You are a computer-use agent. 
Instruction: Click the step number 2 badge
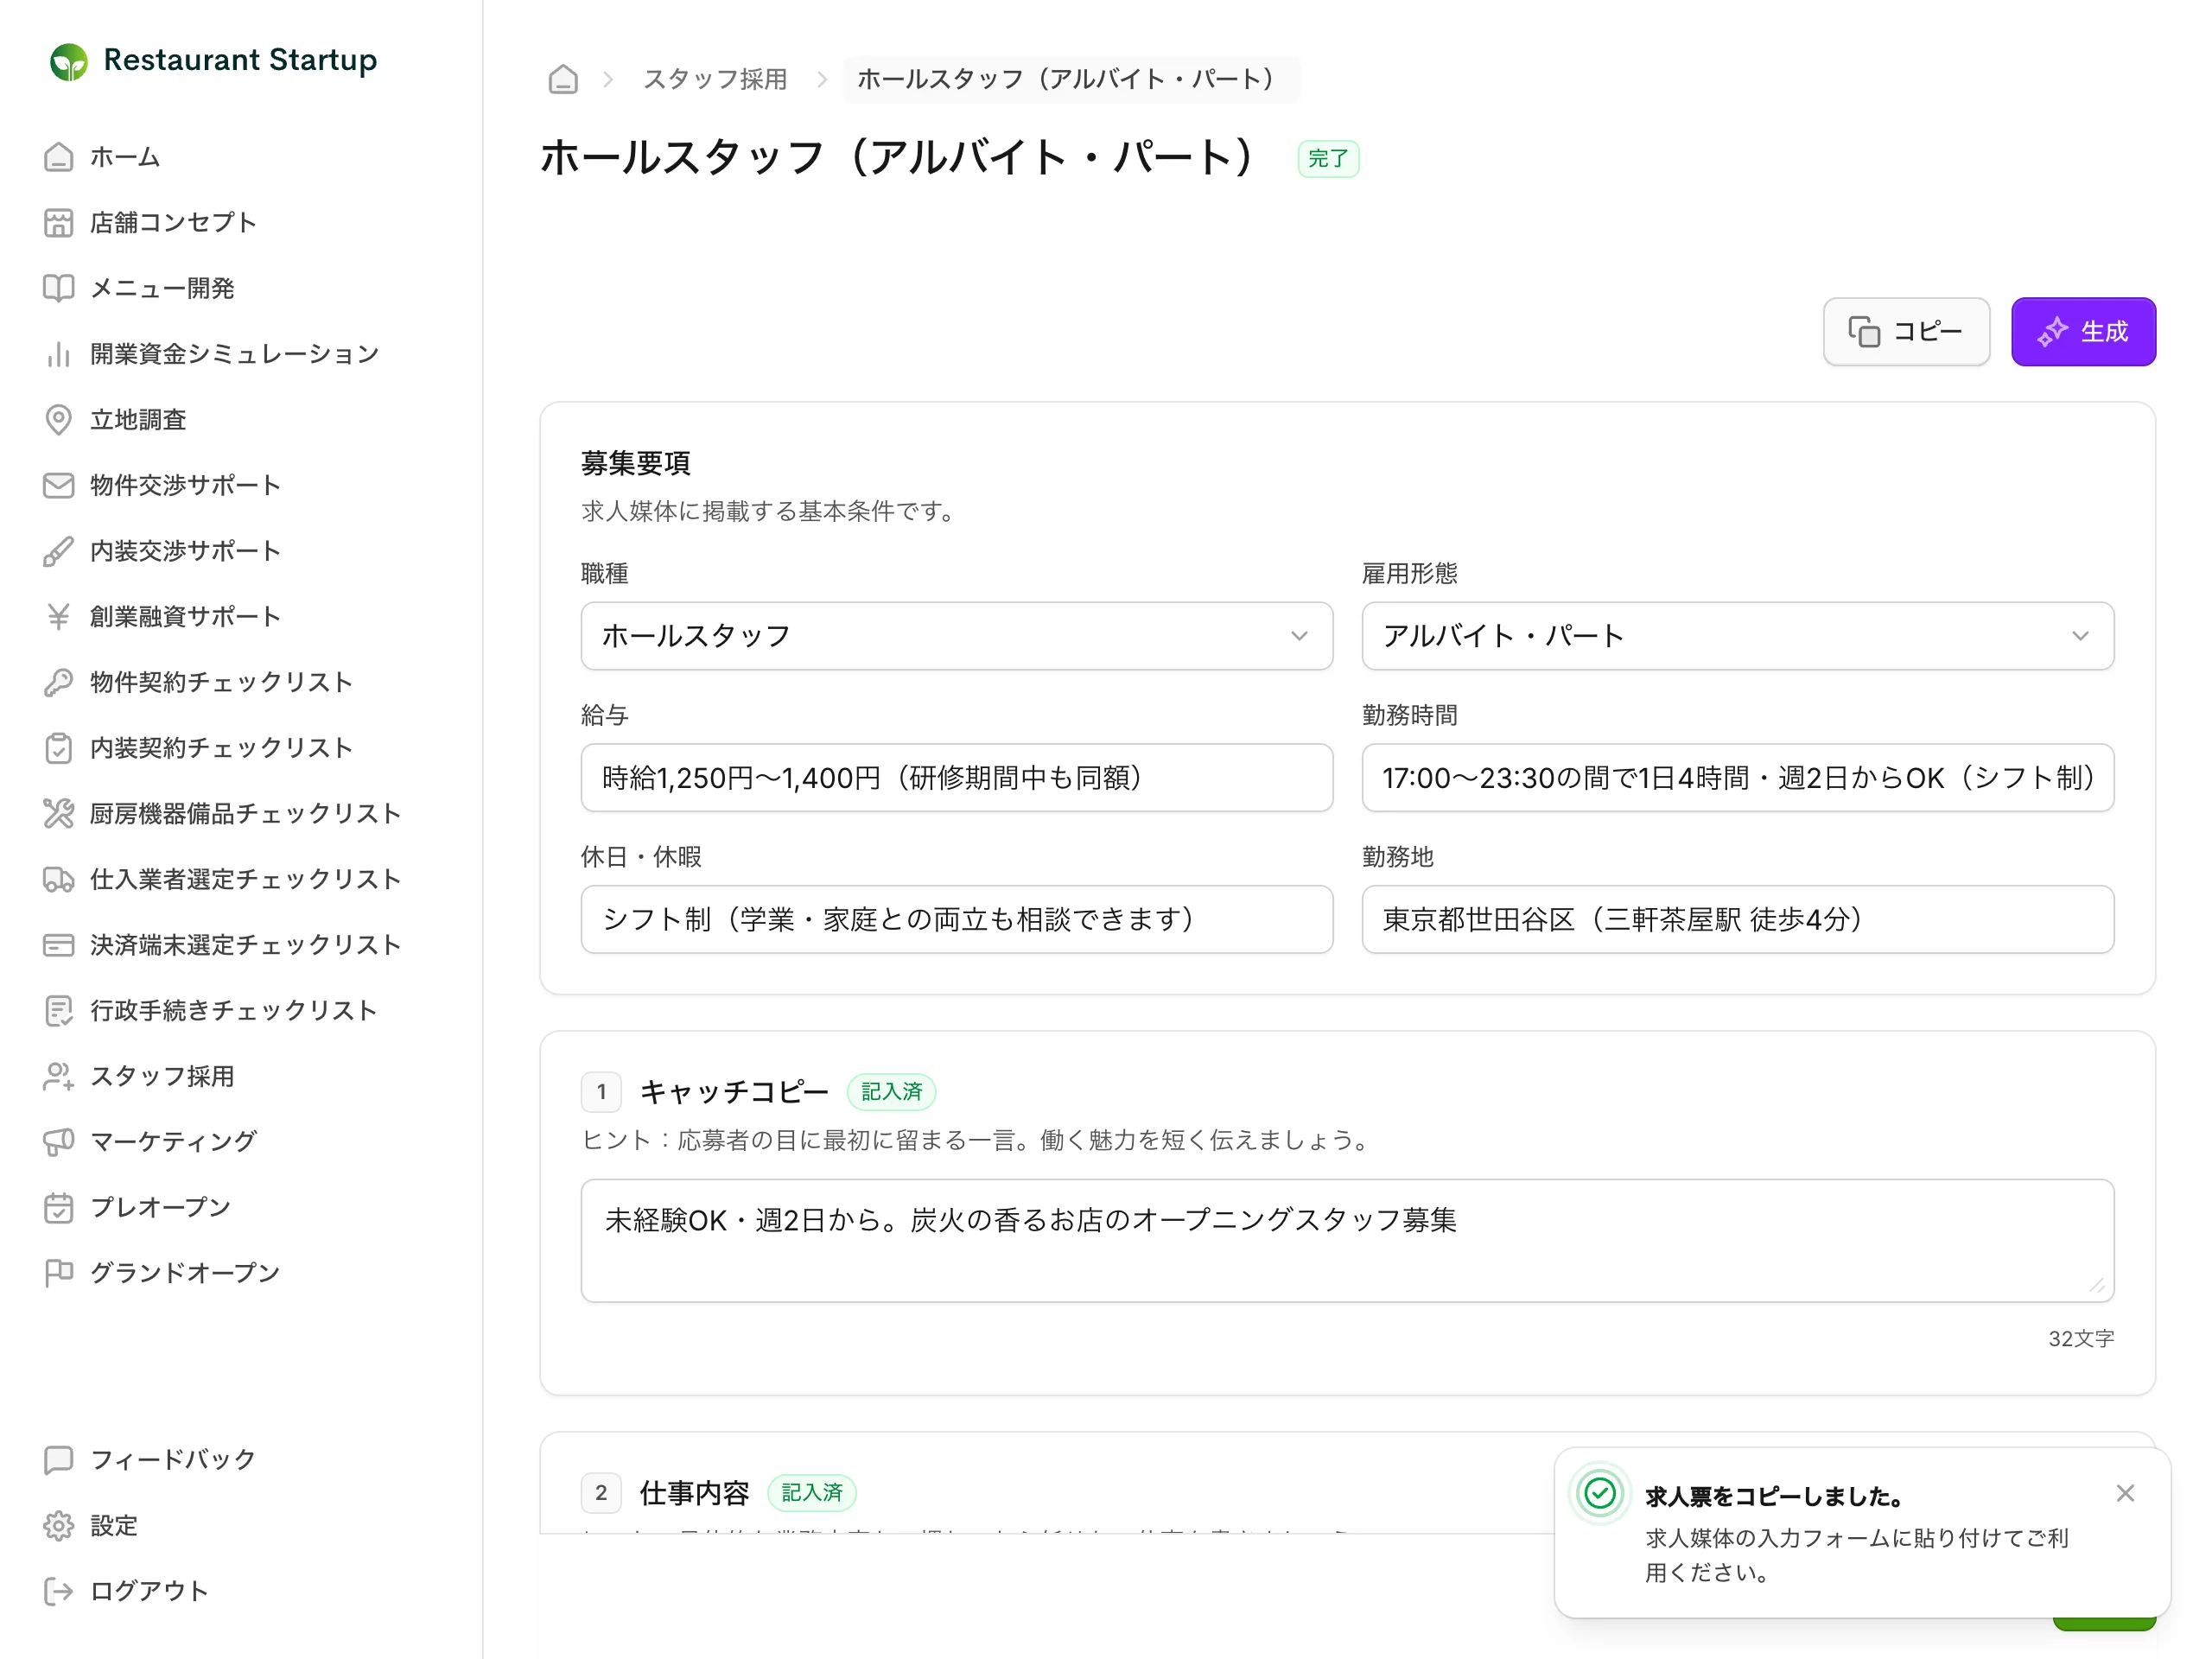pos(601,1493)
